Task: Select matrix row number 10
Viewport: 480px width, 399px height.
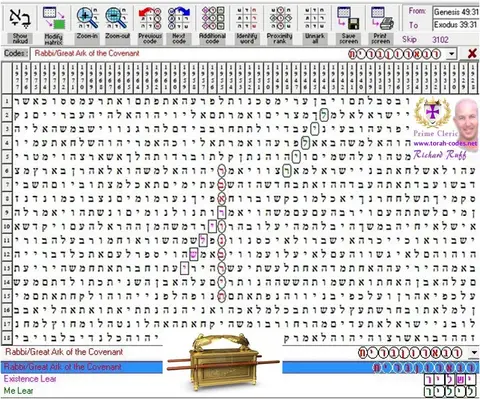Action: tap(7, 227)
